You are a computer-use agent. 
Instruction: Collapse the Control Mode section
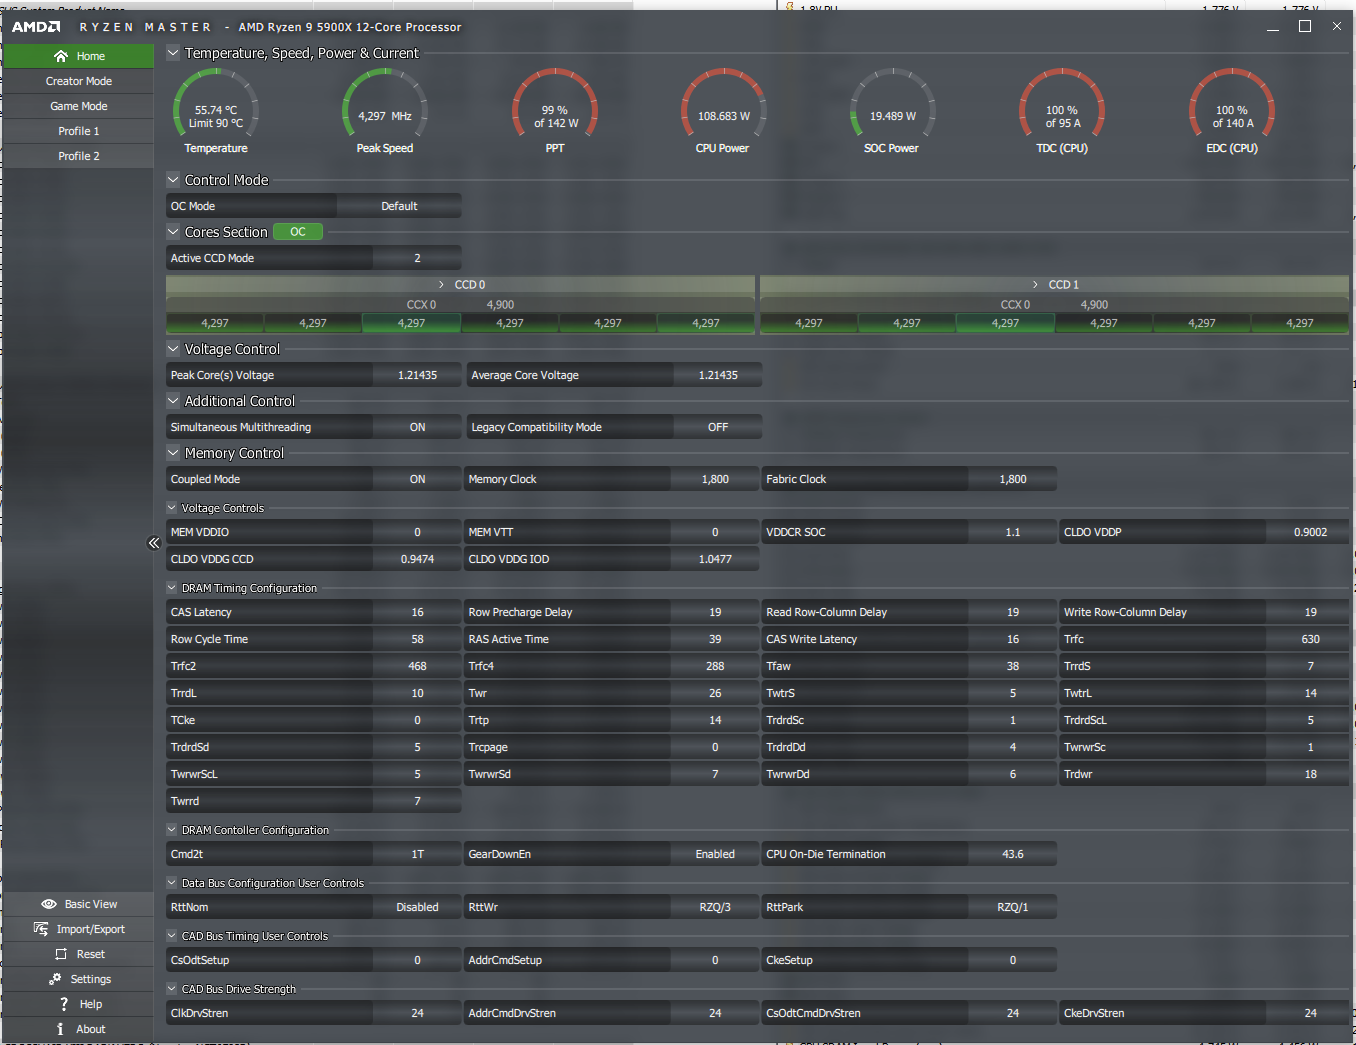point(173,180)
